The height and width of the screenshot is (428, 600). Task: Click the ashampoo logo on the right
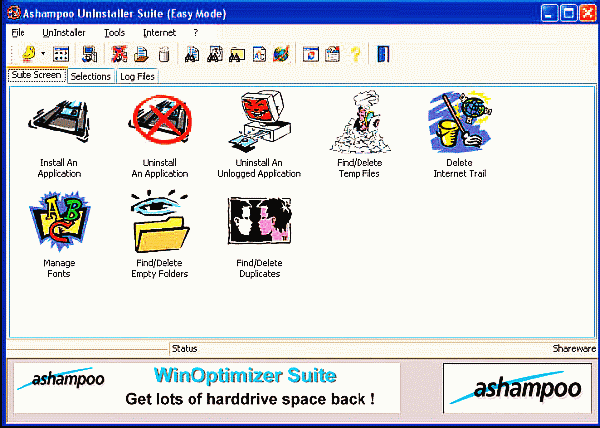coord(514,388)
